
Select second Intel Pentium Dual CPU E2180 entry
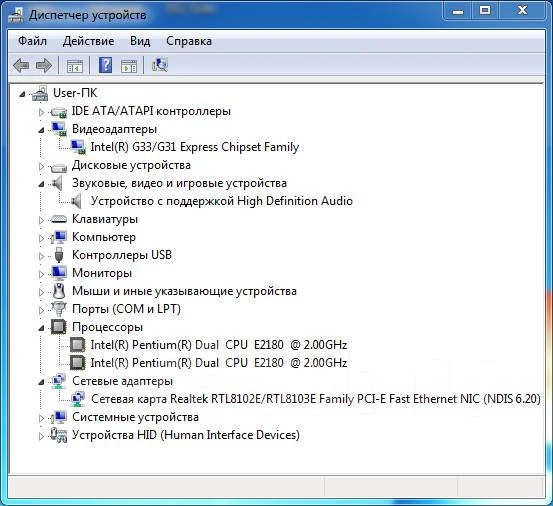[x=219, y=363]
